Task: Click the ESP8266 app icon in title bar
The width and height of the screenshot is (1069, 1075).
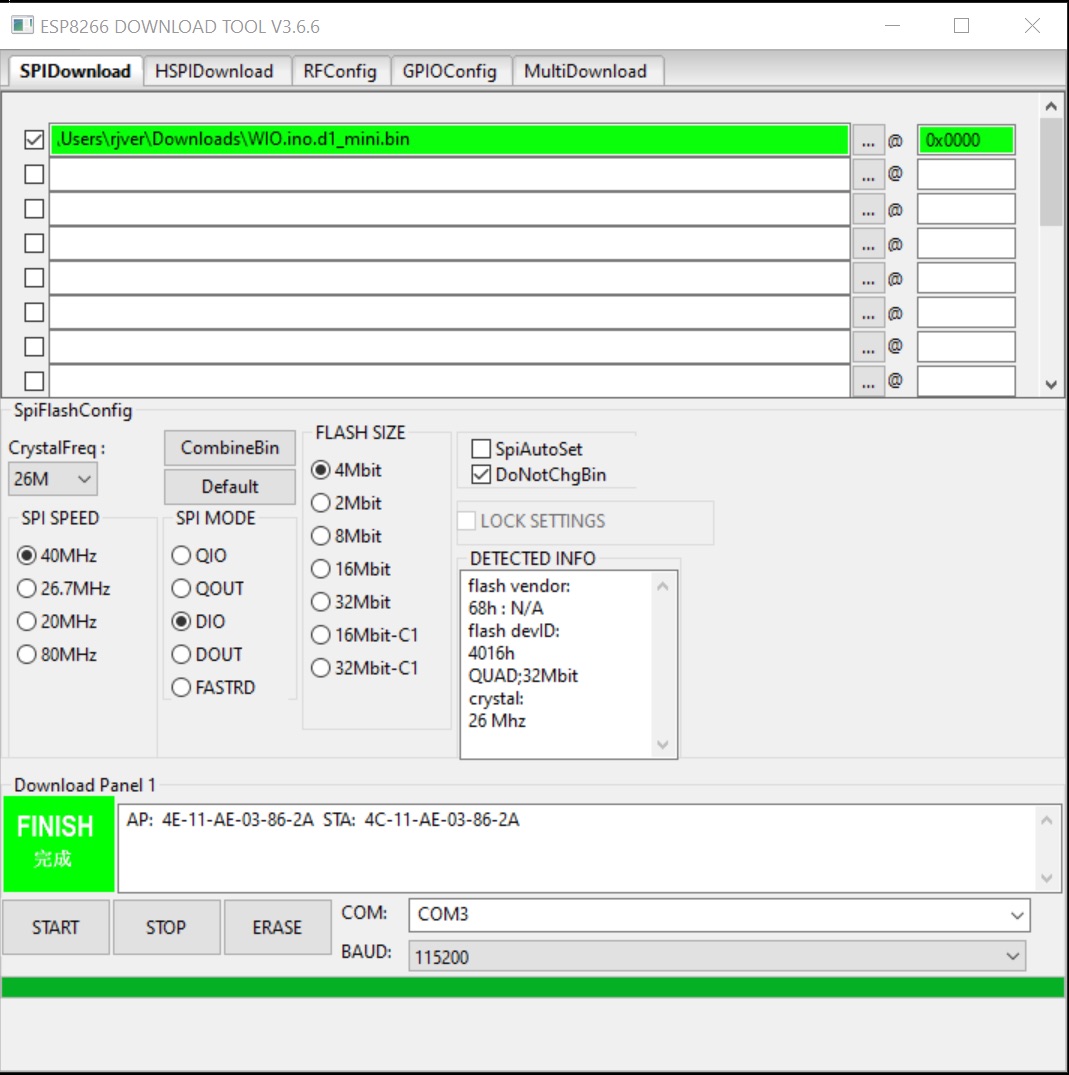Action: (22, 26)
